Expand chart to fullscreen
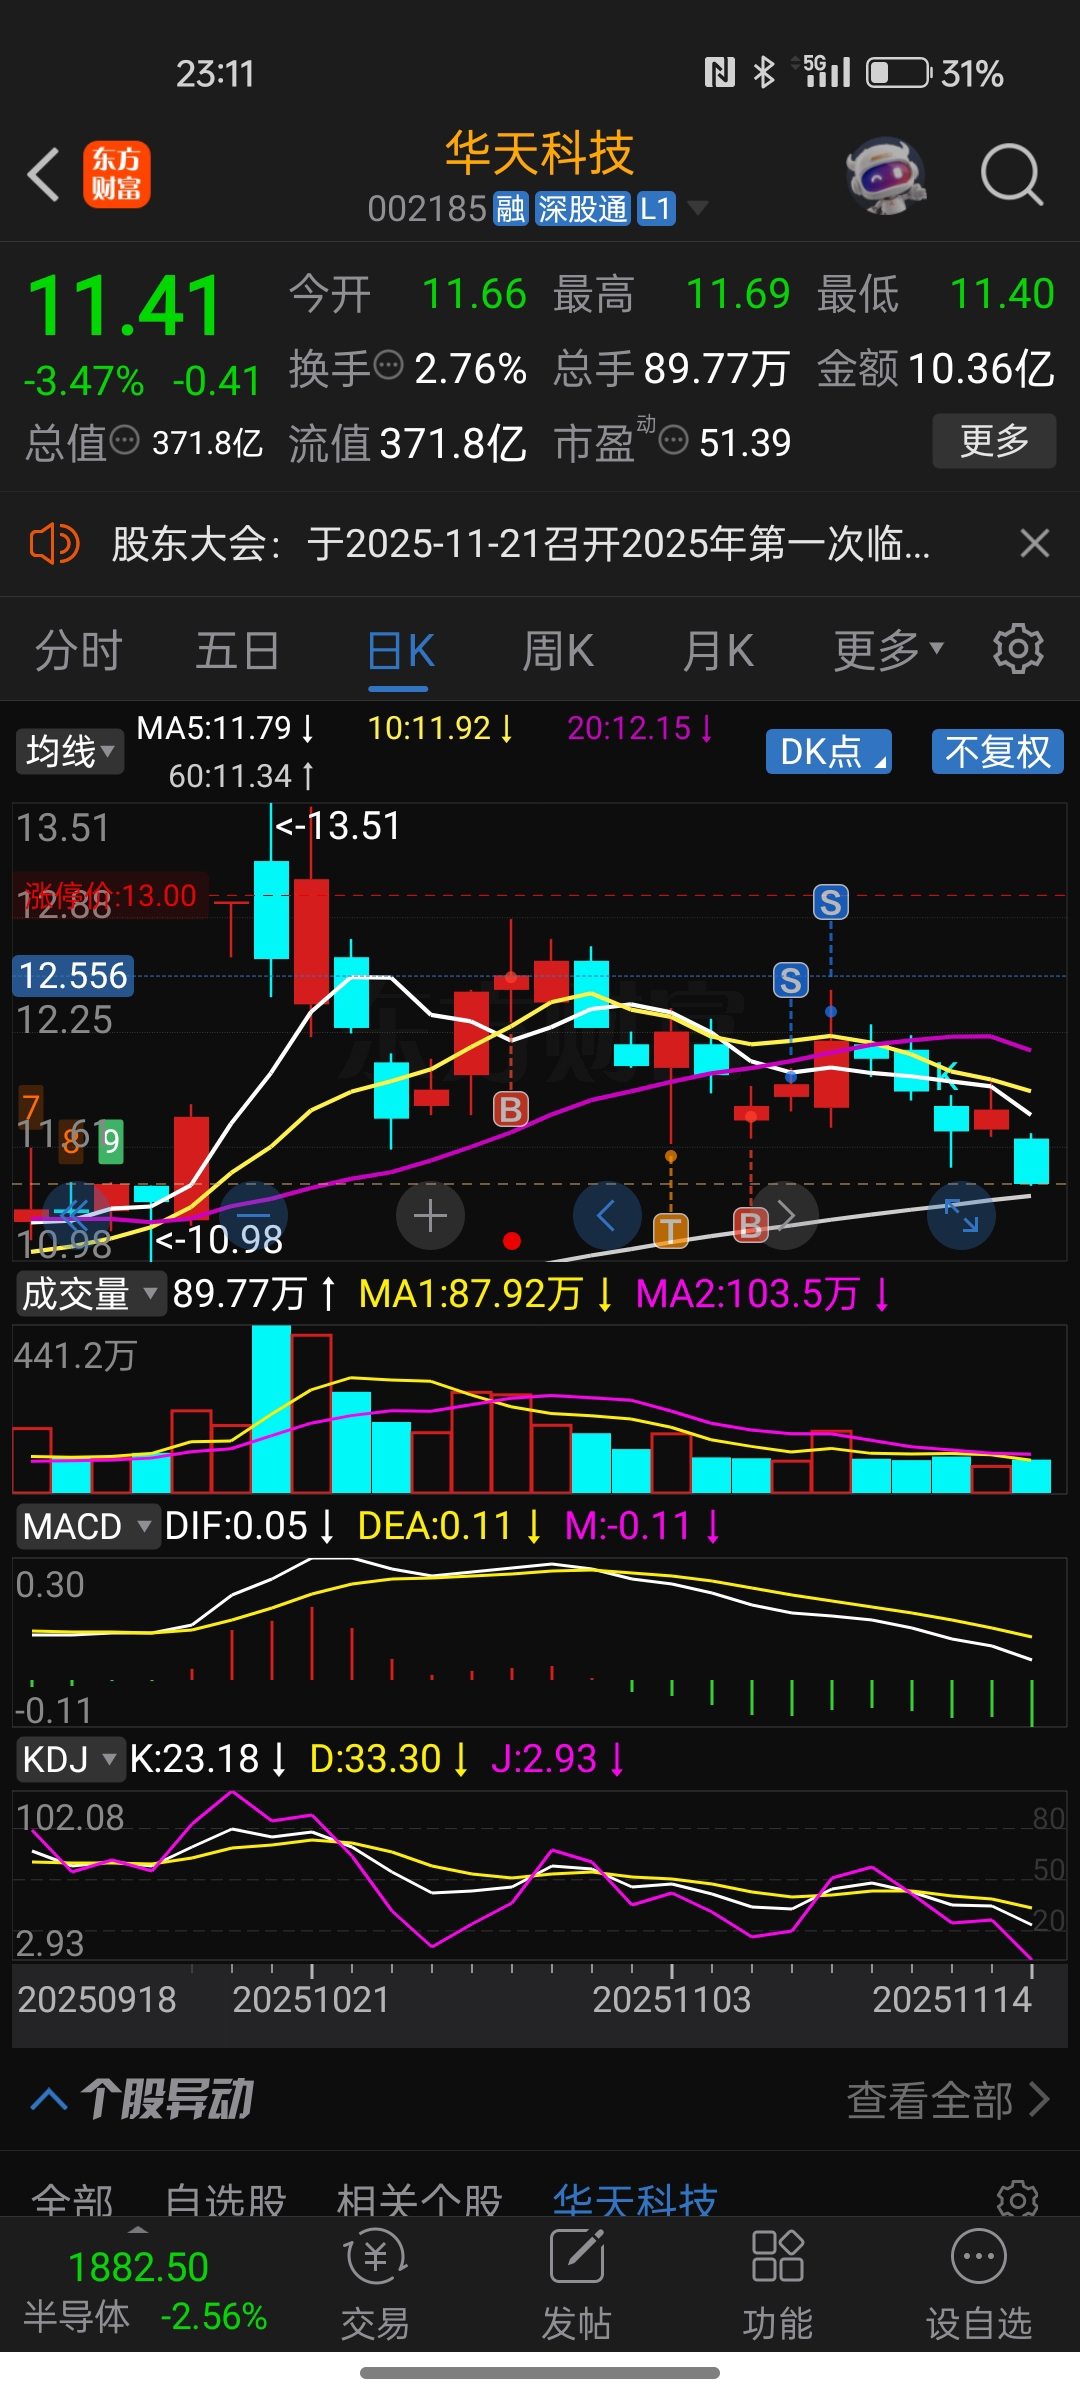This screenshot has height=2400, width=1080. coord(961,1216)
